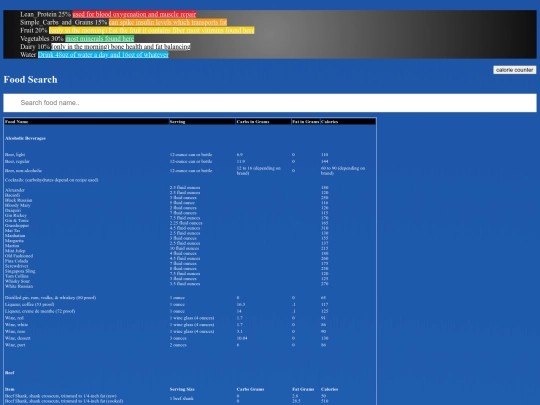
Task: Select the Black Russian cocktail name
Action: click(x=19, y=200)
